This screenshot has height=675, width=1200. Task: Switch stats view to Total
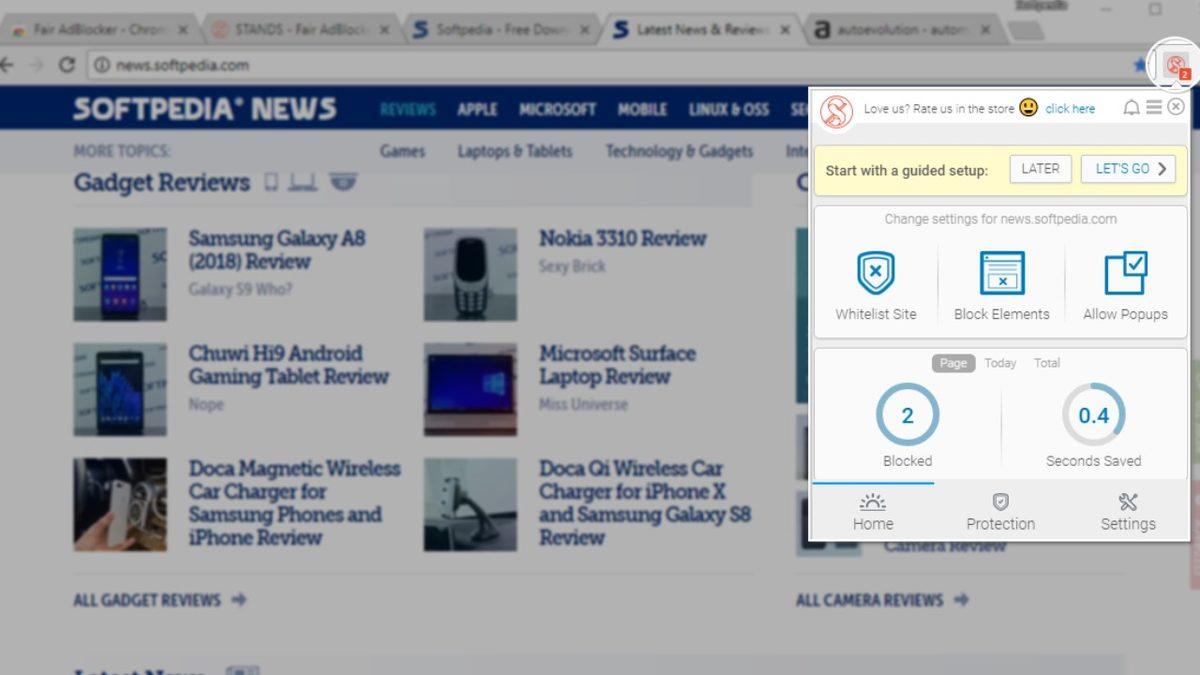click(x=1047, y=363)
